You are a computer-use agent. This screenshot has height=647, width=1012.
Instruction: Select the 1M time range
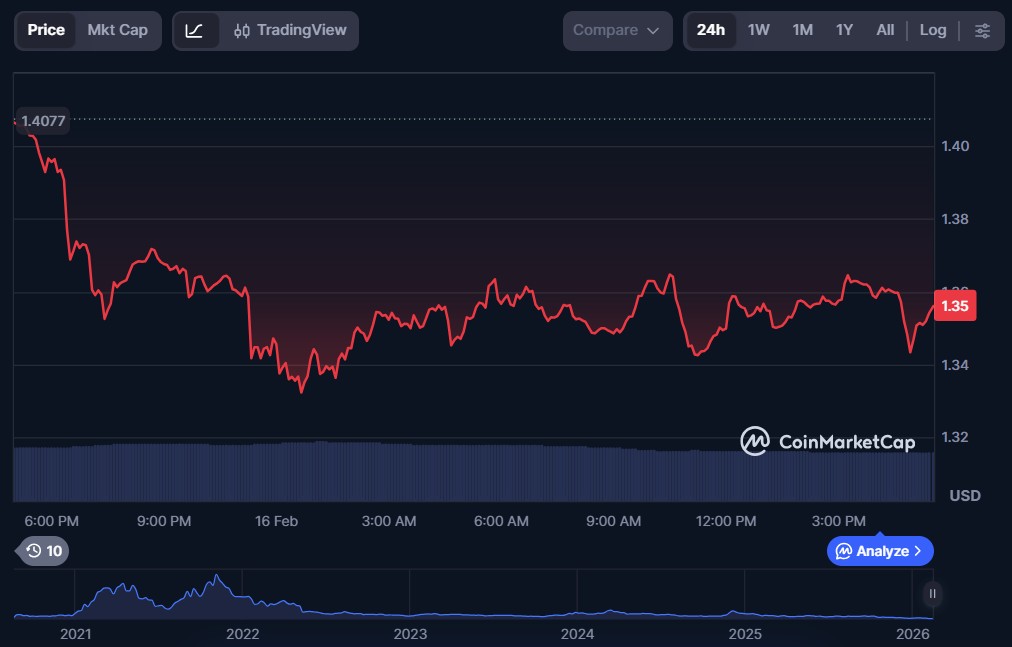(802, 31)
